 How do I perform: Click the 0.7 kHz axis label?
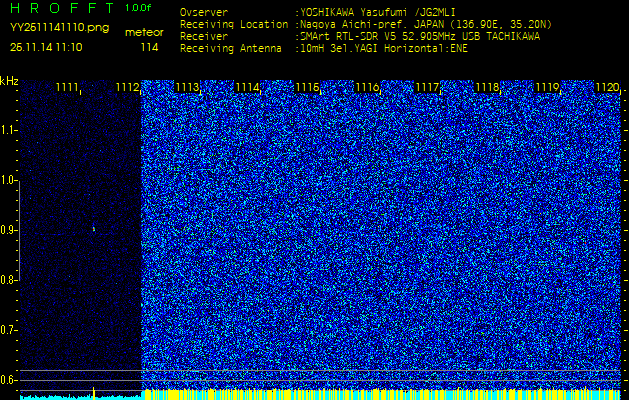click(8, 330)
